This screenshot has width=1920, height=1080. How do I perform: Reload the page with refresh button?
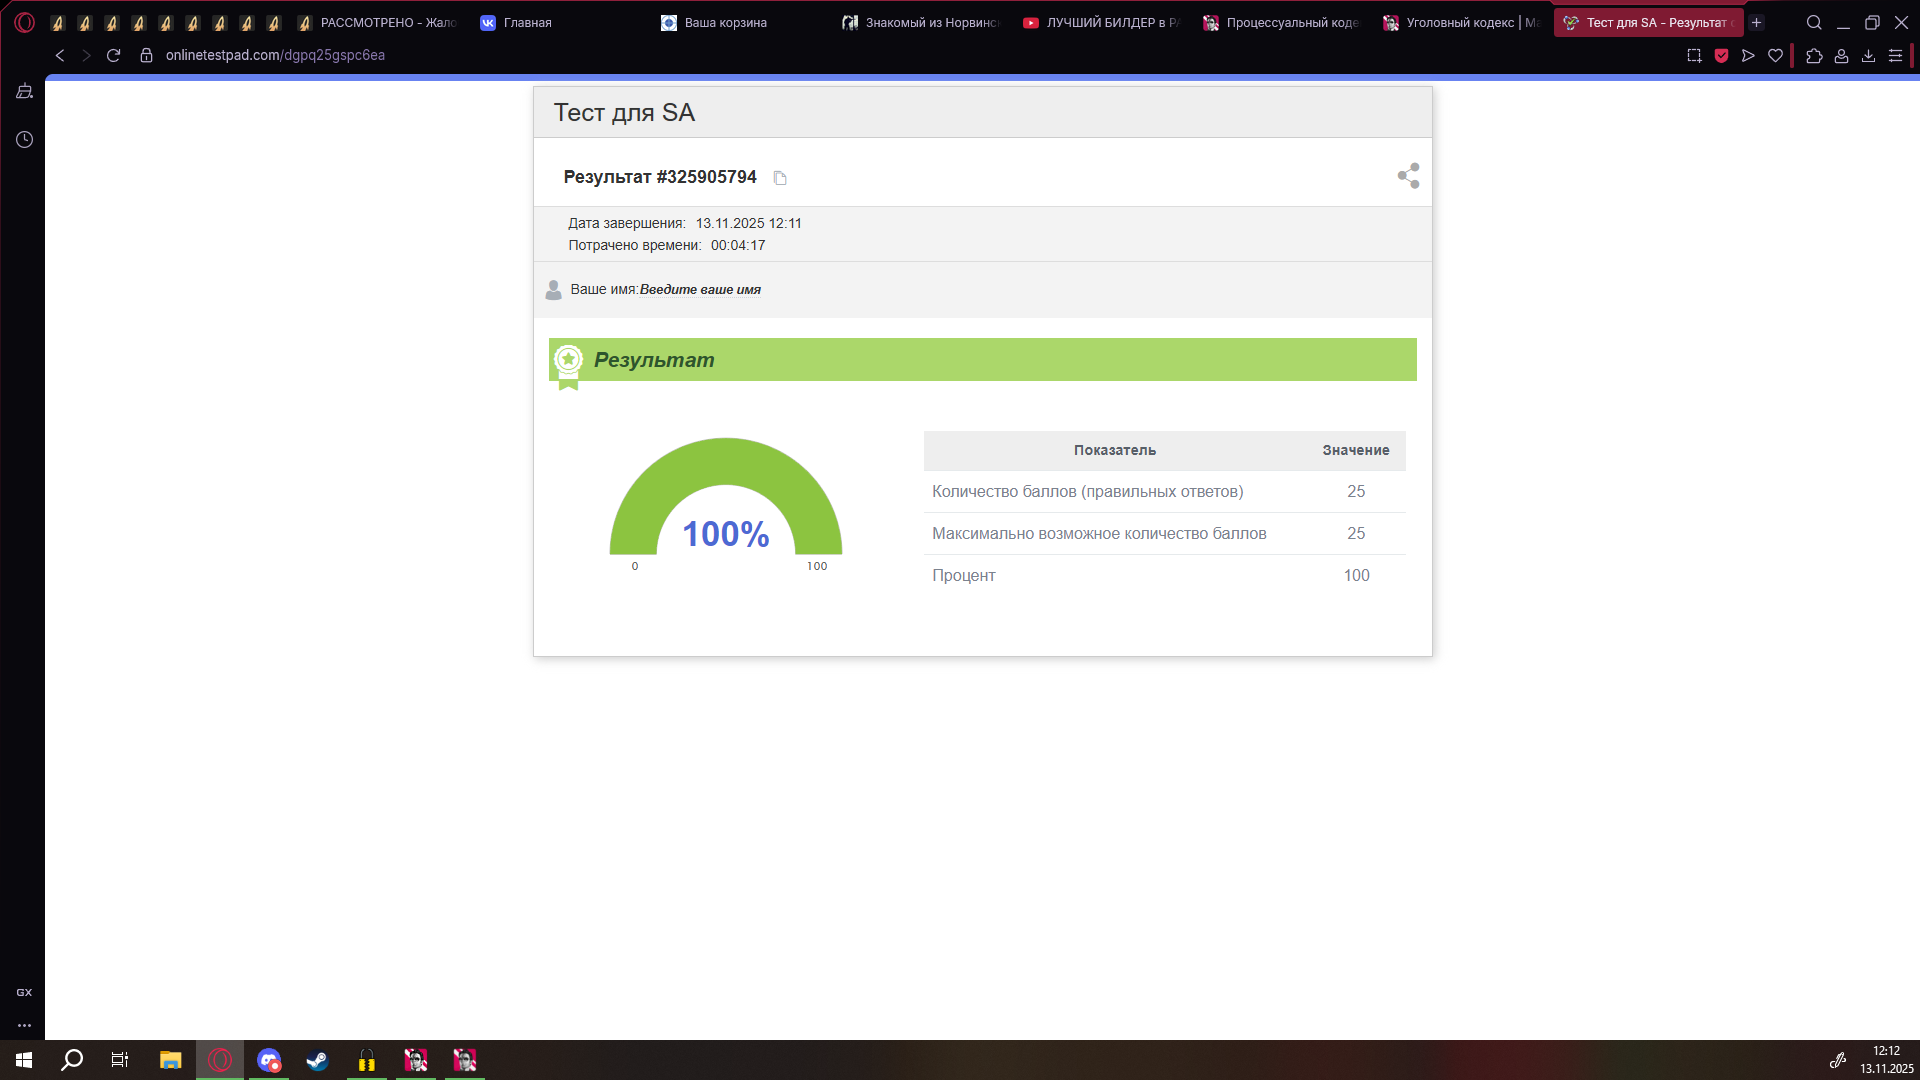click(x=113, y=56)
